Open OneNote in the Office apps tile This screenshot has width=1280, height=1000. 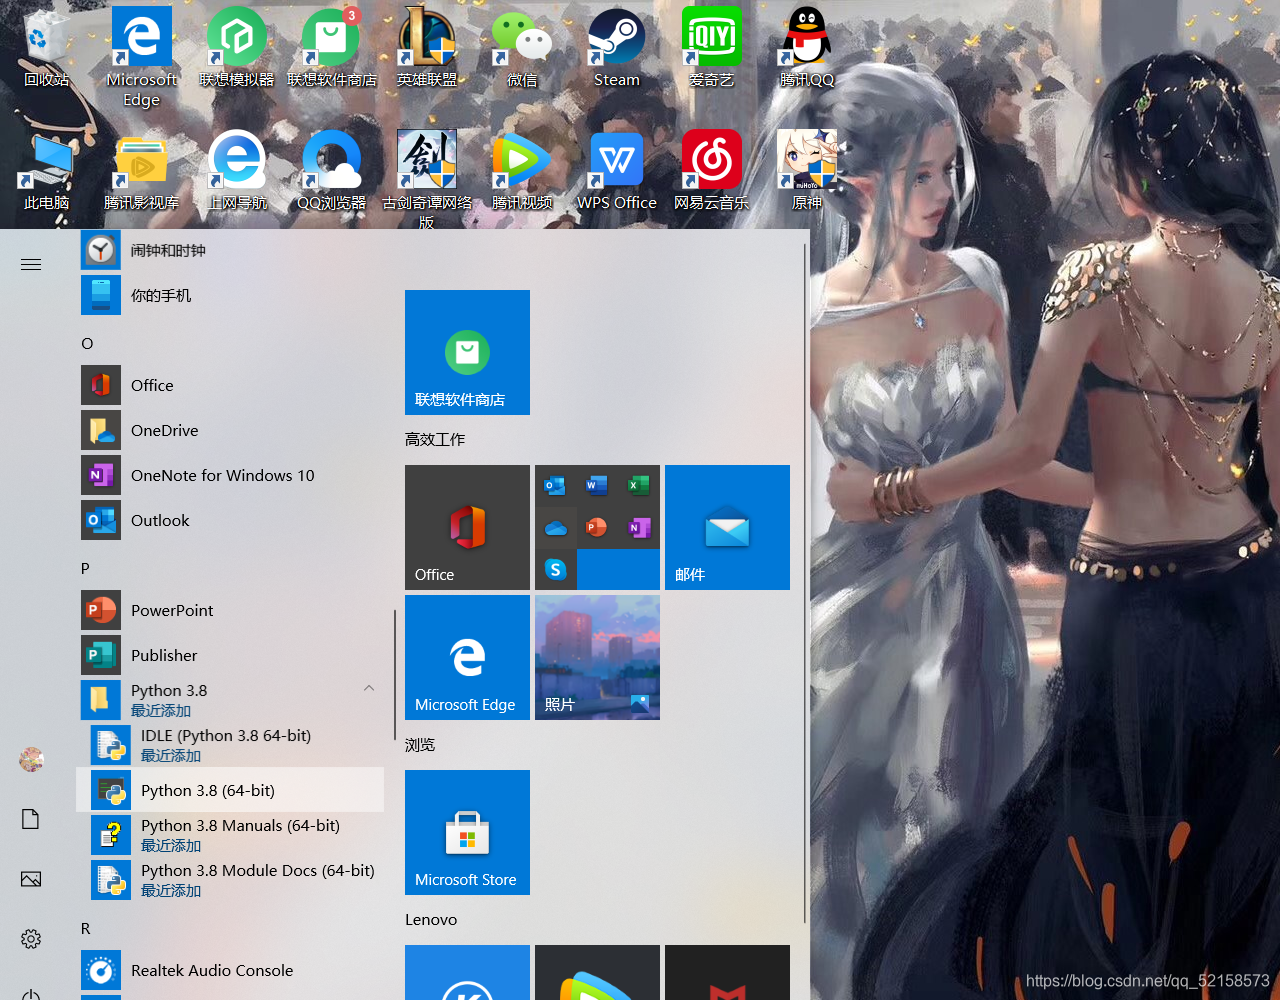(639, 528)
